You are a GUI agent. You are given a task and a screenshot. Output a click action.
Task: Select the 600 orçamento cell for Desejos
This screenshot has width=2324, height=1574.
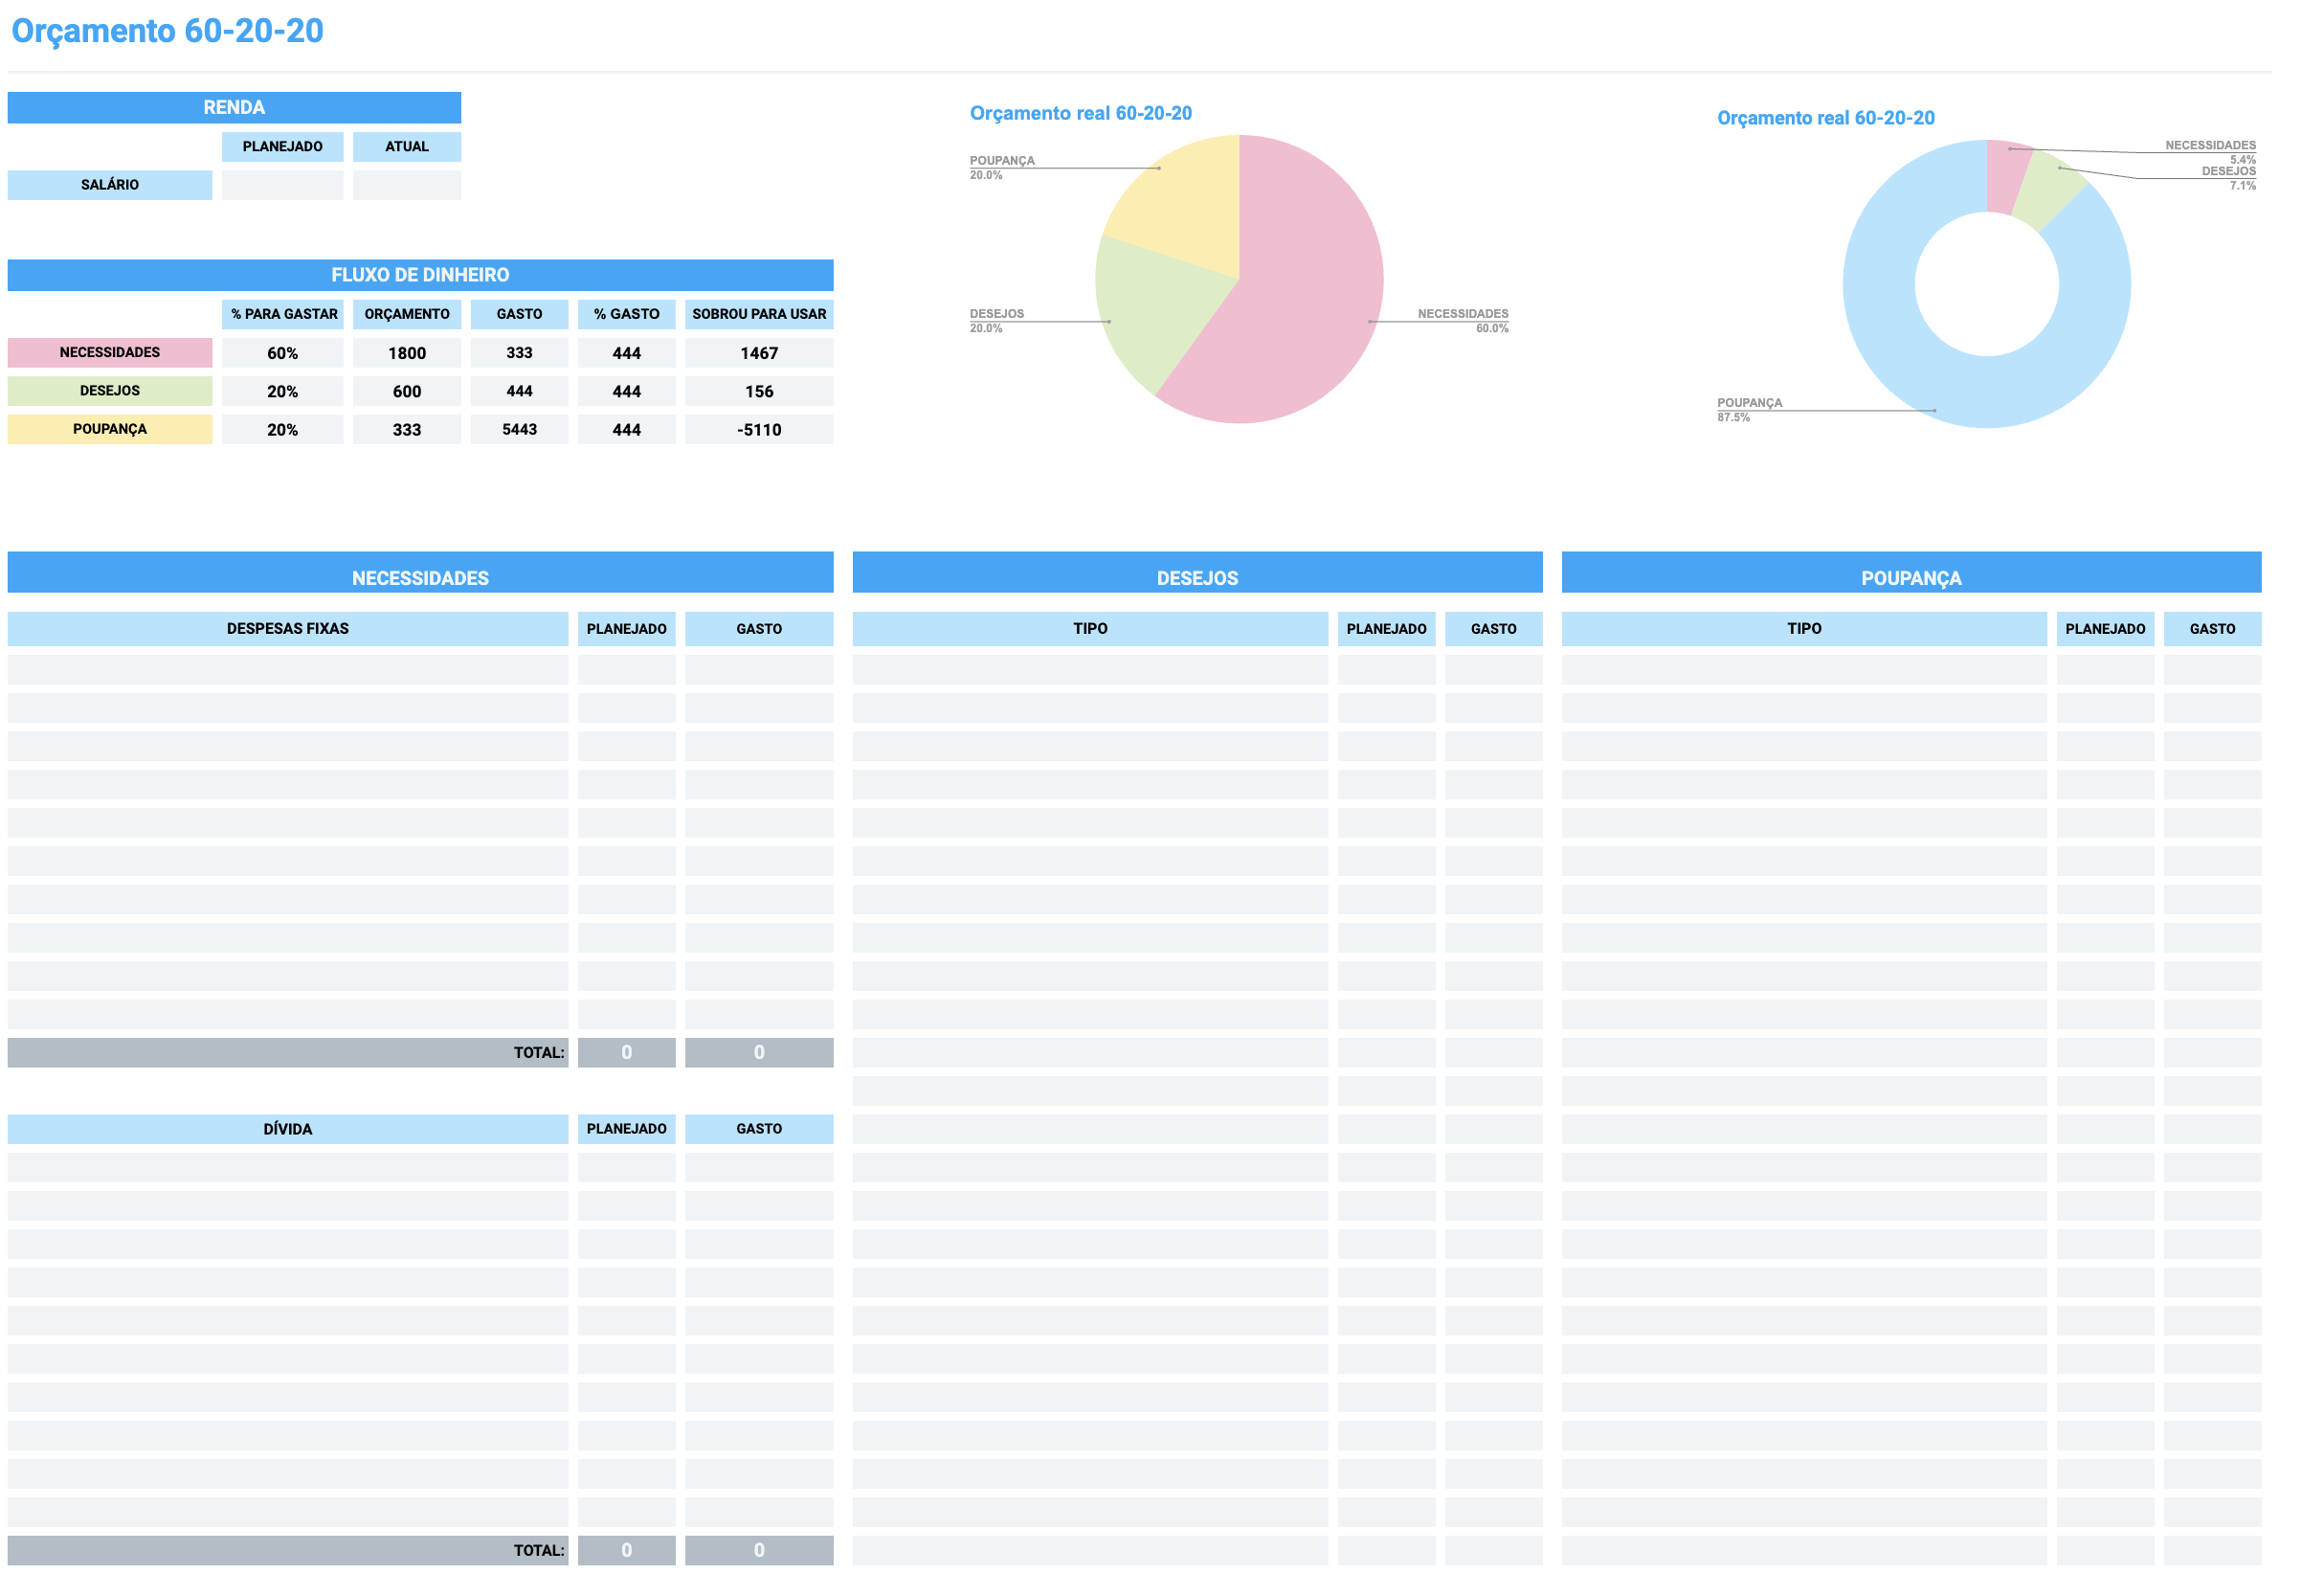409,393
